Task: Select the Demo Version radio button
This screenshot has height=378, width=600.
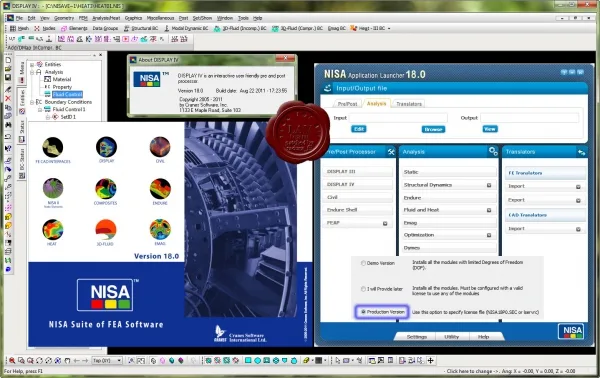Action: 363,263
